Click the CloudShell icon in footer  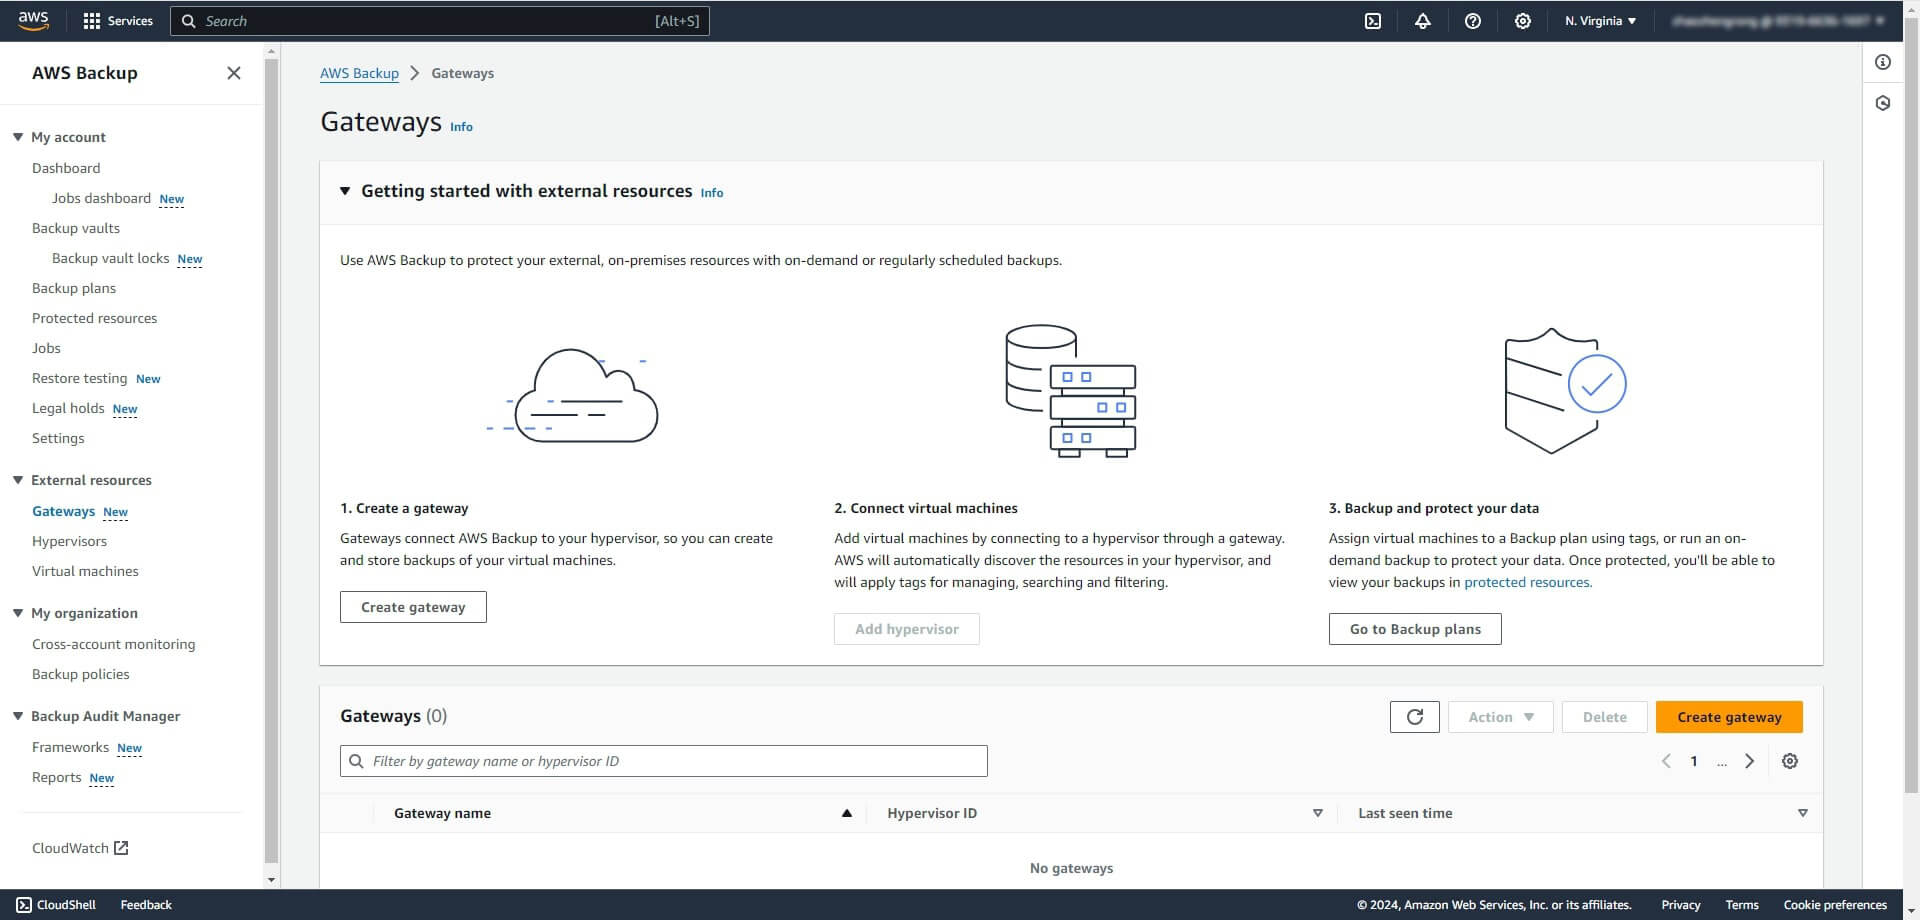click(x=24, y=905)
